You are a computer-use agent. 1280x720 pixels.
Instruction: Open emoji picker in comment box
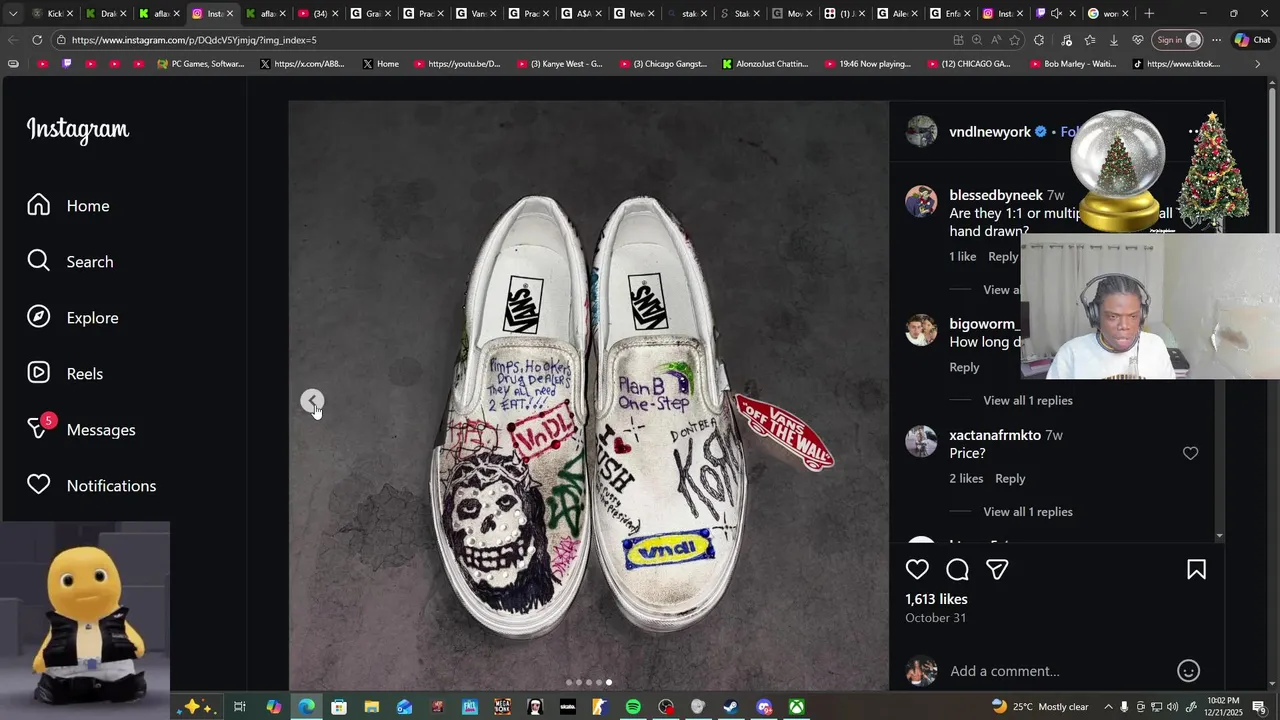(x=1188, y=671)
